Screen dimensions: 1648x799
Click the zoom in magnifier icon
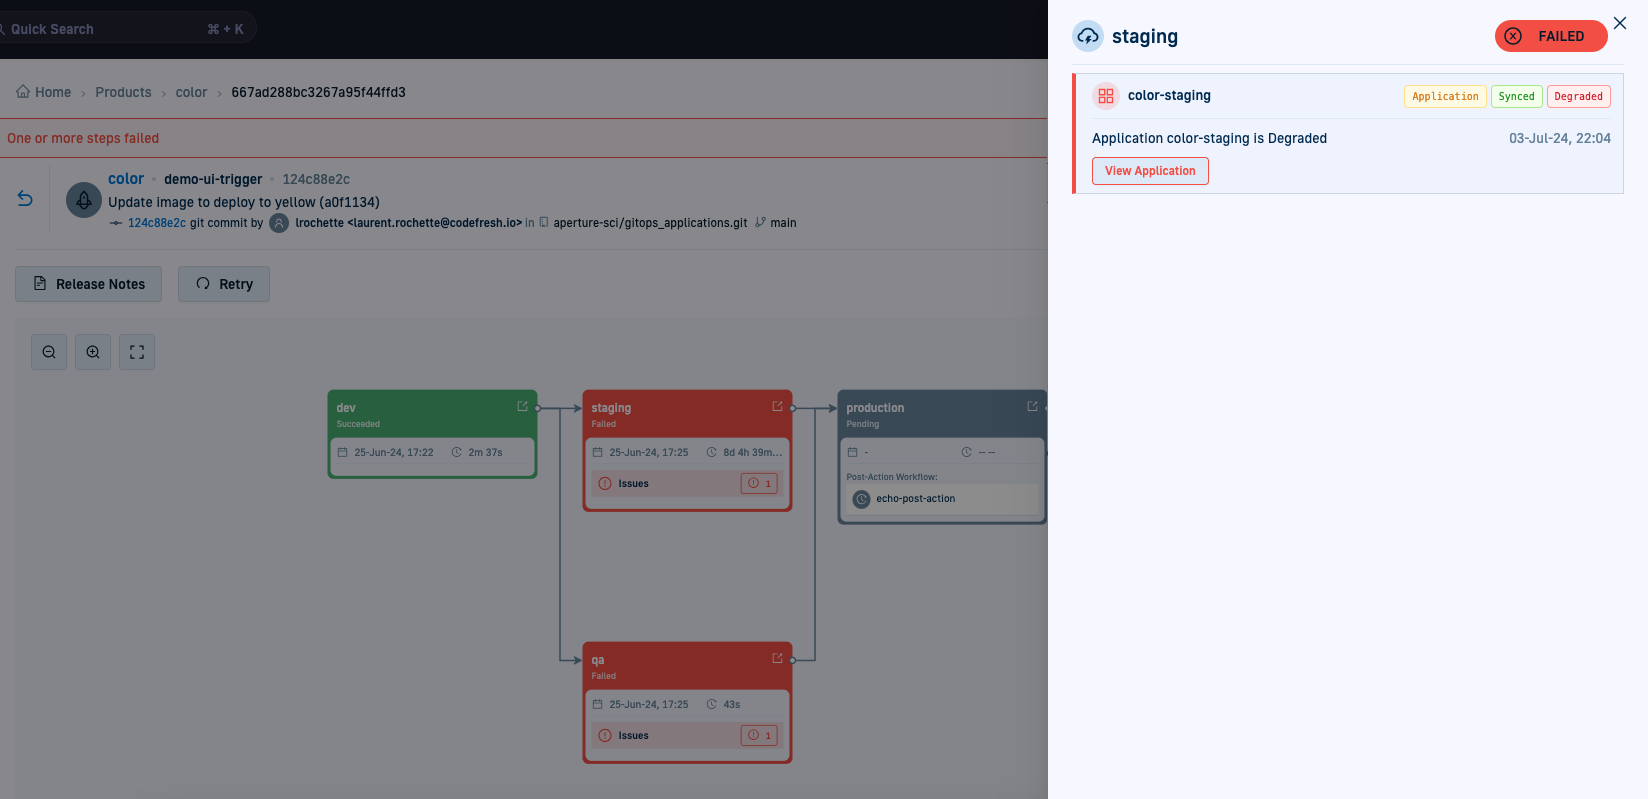93,352
